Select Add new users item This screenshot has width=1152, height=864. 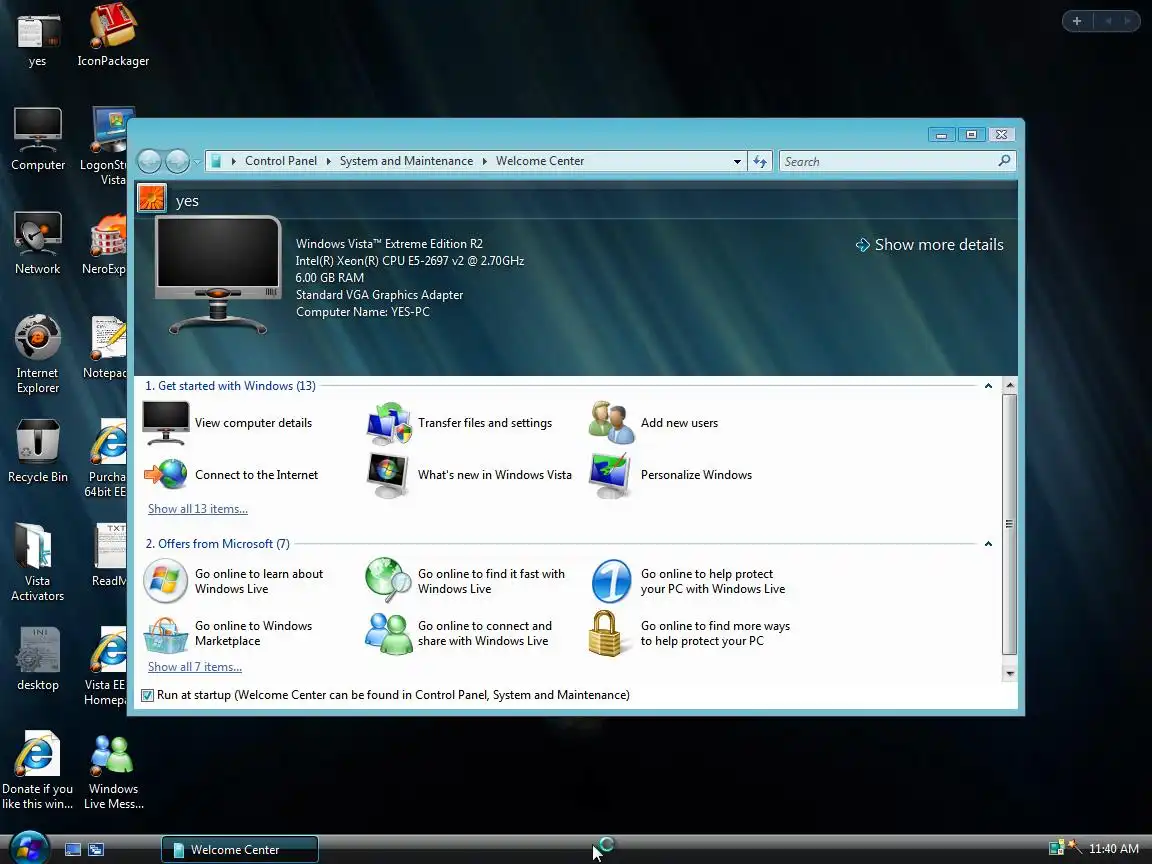(x=654, y=423)
